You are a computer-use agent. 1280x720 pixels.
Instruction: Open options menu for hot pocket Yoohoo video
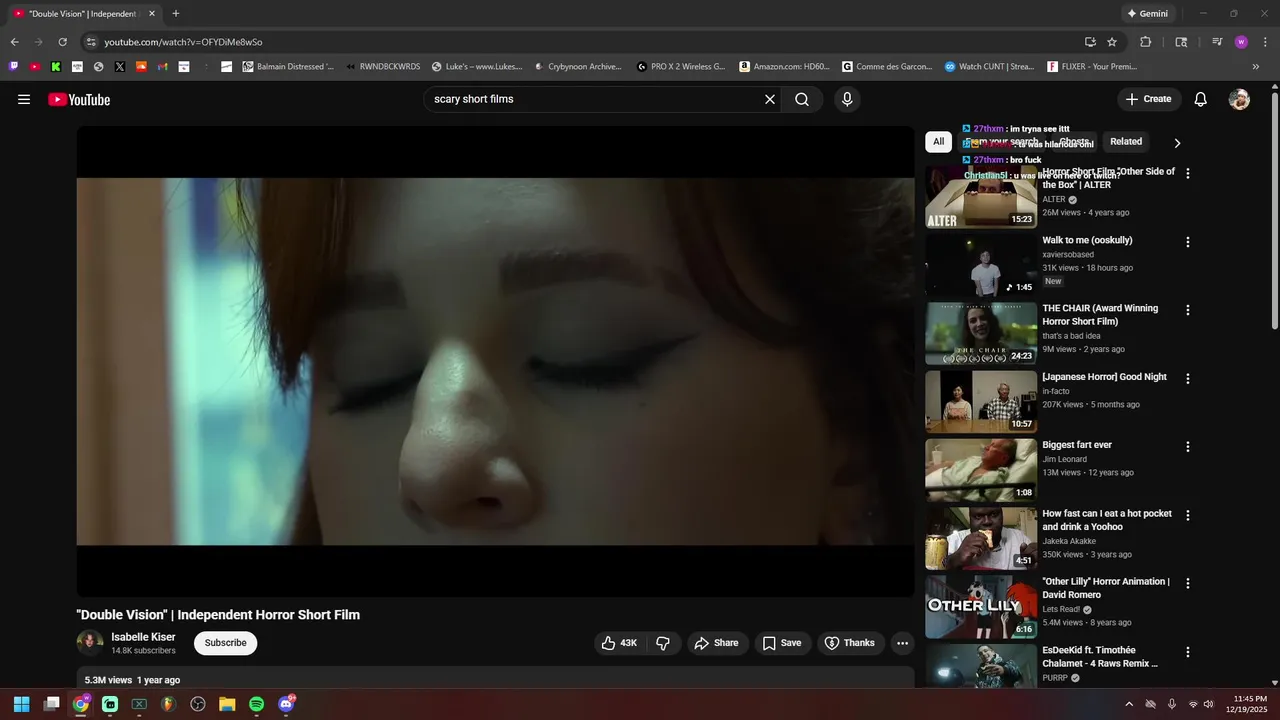pyautogui.click(x=1188, y=516)
